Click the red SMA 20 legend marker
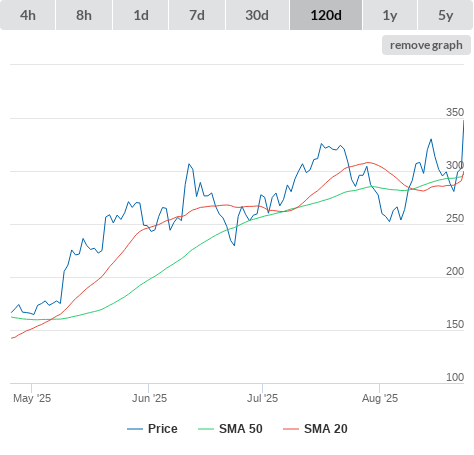474x455 pixels. click(291, 429)
